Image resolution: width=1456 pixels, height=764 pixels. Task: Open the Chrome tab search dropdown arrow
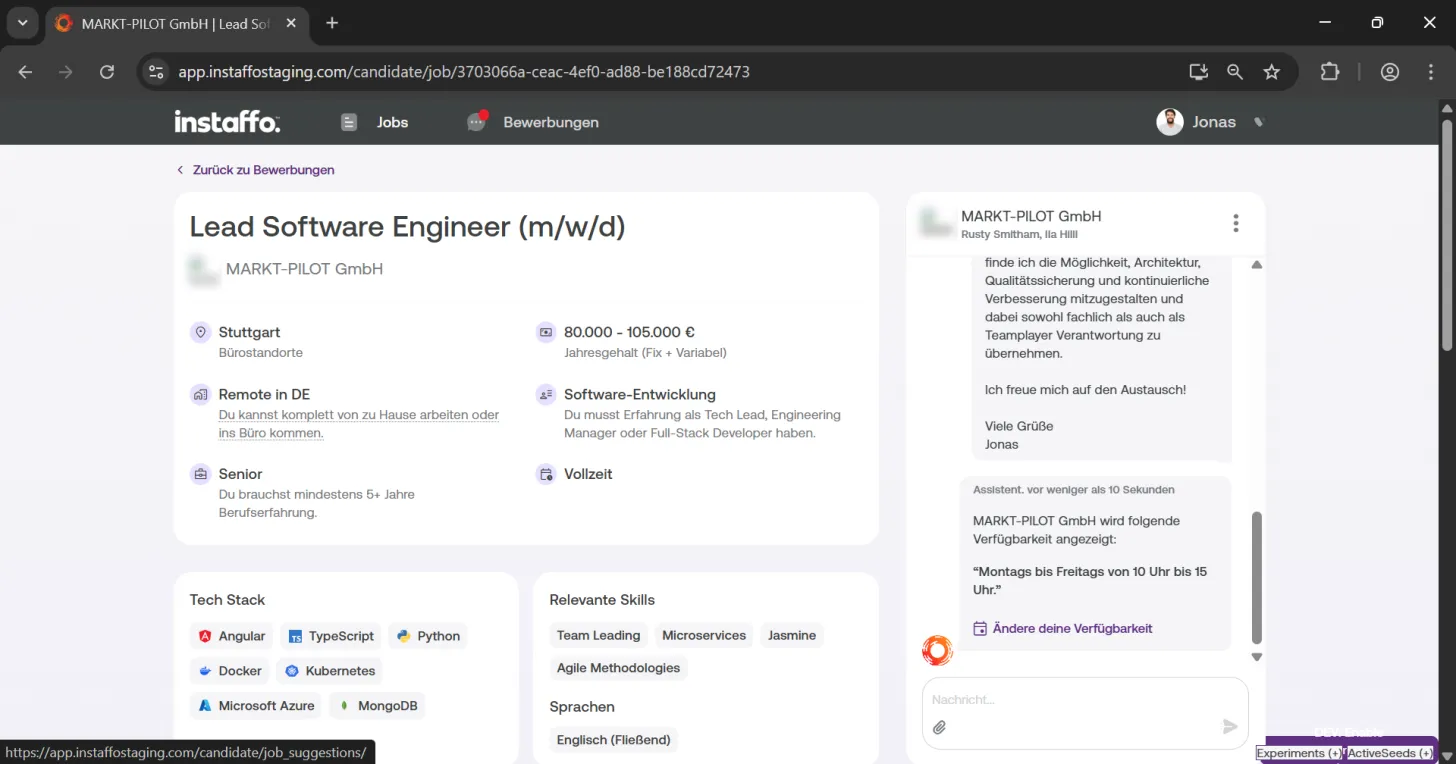tap(22, 23)
